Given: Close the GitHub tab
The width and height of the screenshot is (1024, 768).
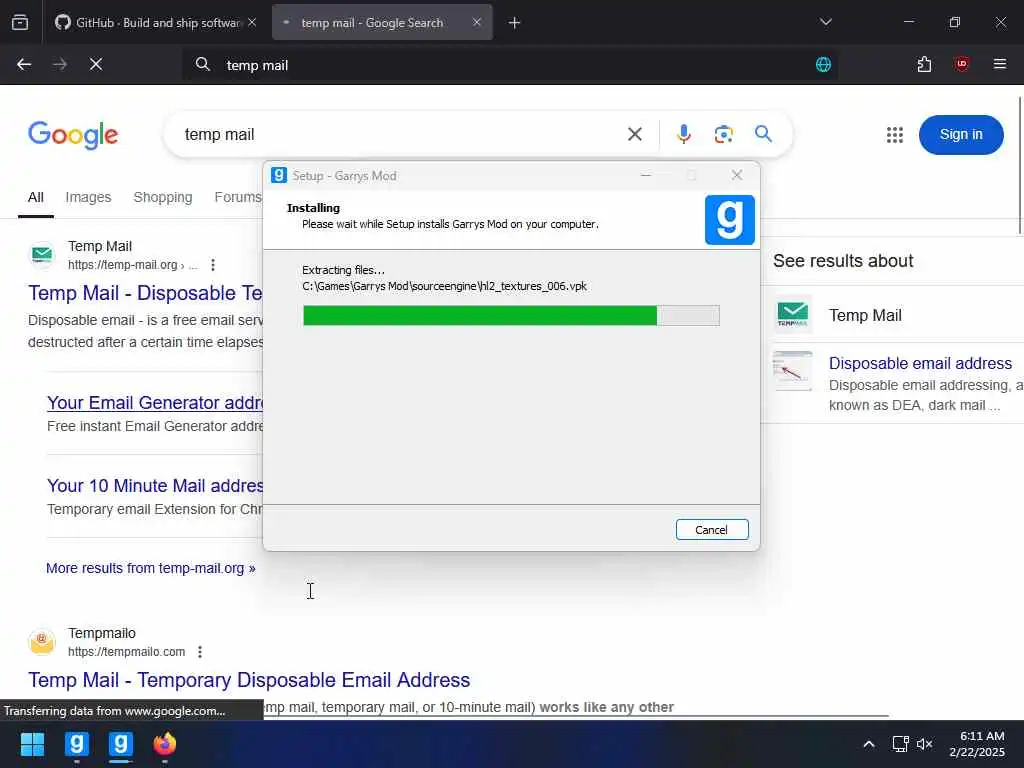Looking at the screenshot, I should (x=252, y=23).
